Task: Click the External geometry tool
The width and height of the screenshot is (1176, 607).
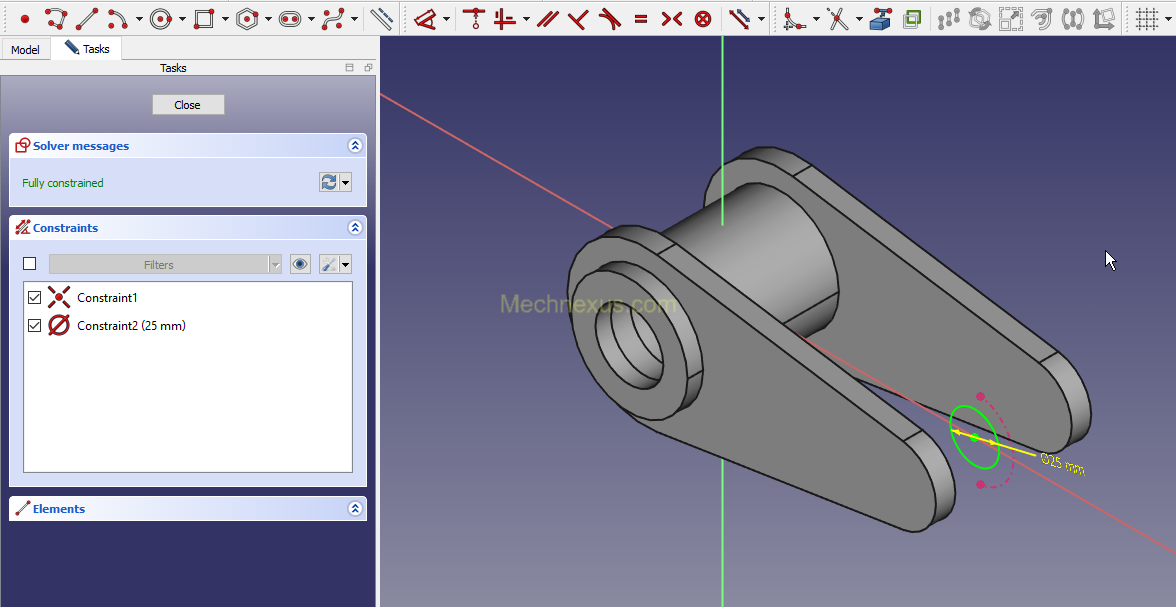Action: click(x=881, y=18)
